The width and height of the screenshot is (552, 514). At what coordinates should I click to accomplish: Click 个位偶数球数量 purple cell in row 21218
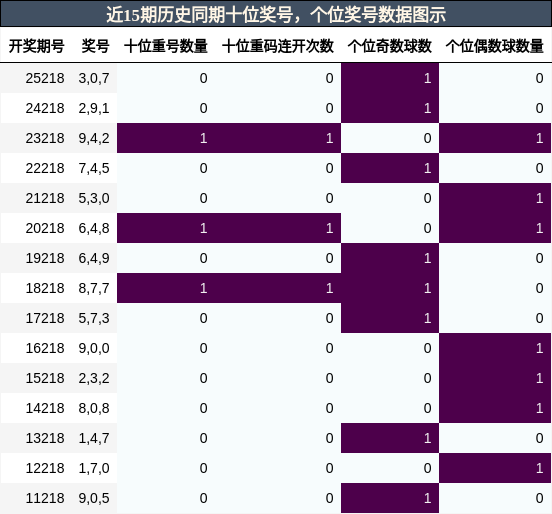click(x=495, y=198)
